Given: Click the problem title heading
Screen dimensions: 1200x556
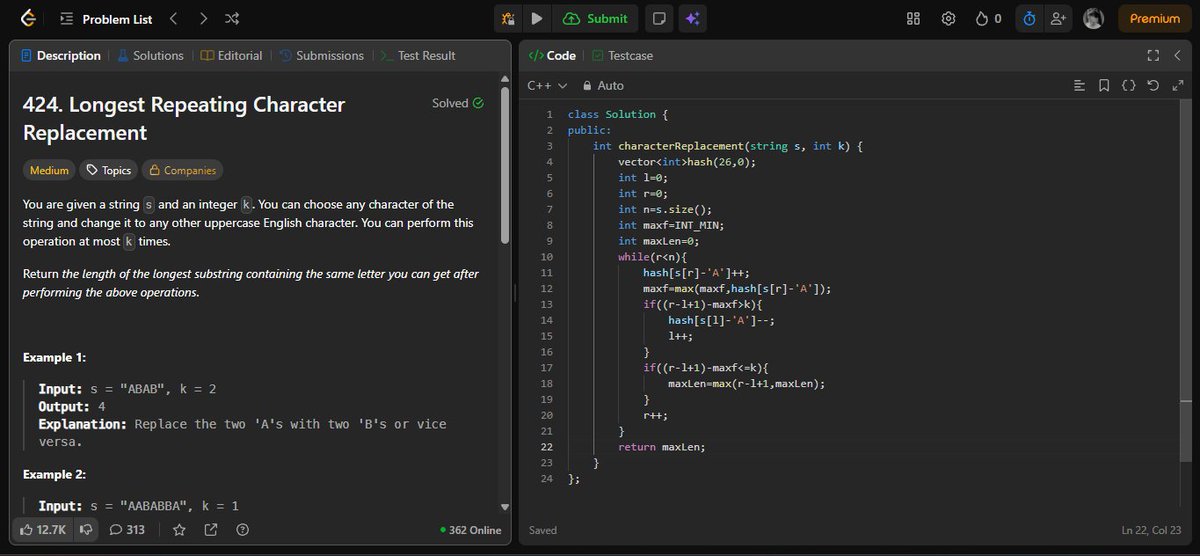Looking at the screenshot, I should [x=184, y=118].
